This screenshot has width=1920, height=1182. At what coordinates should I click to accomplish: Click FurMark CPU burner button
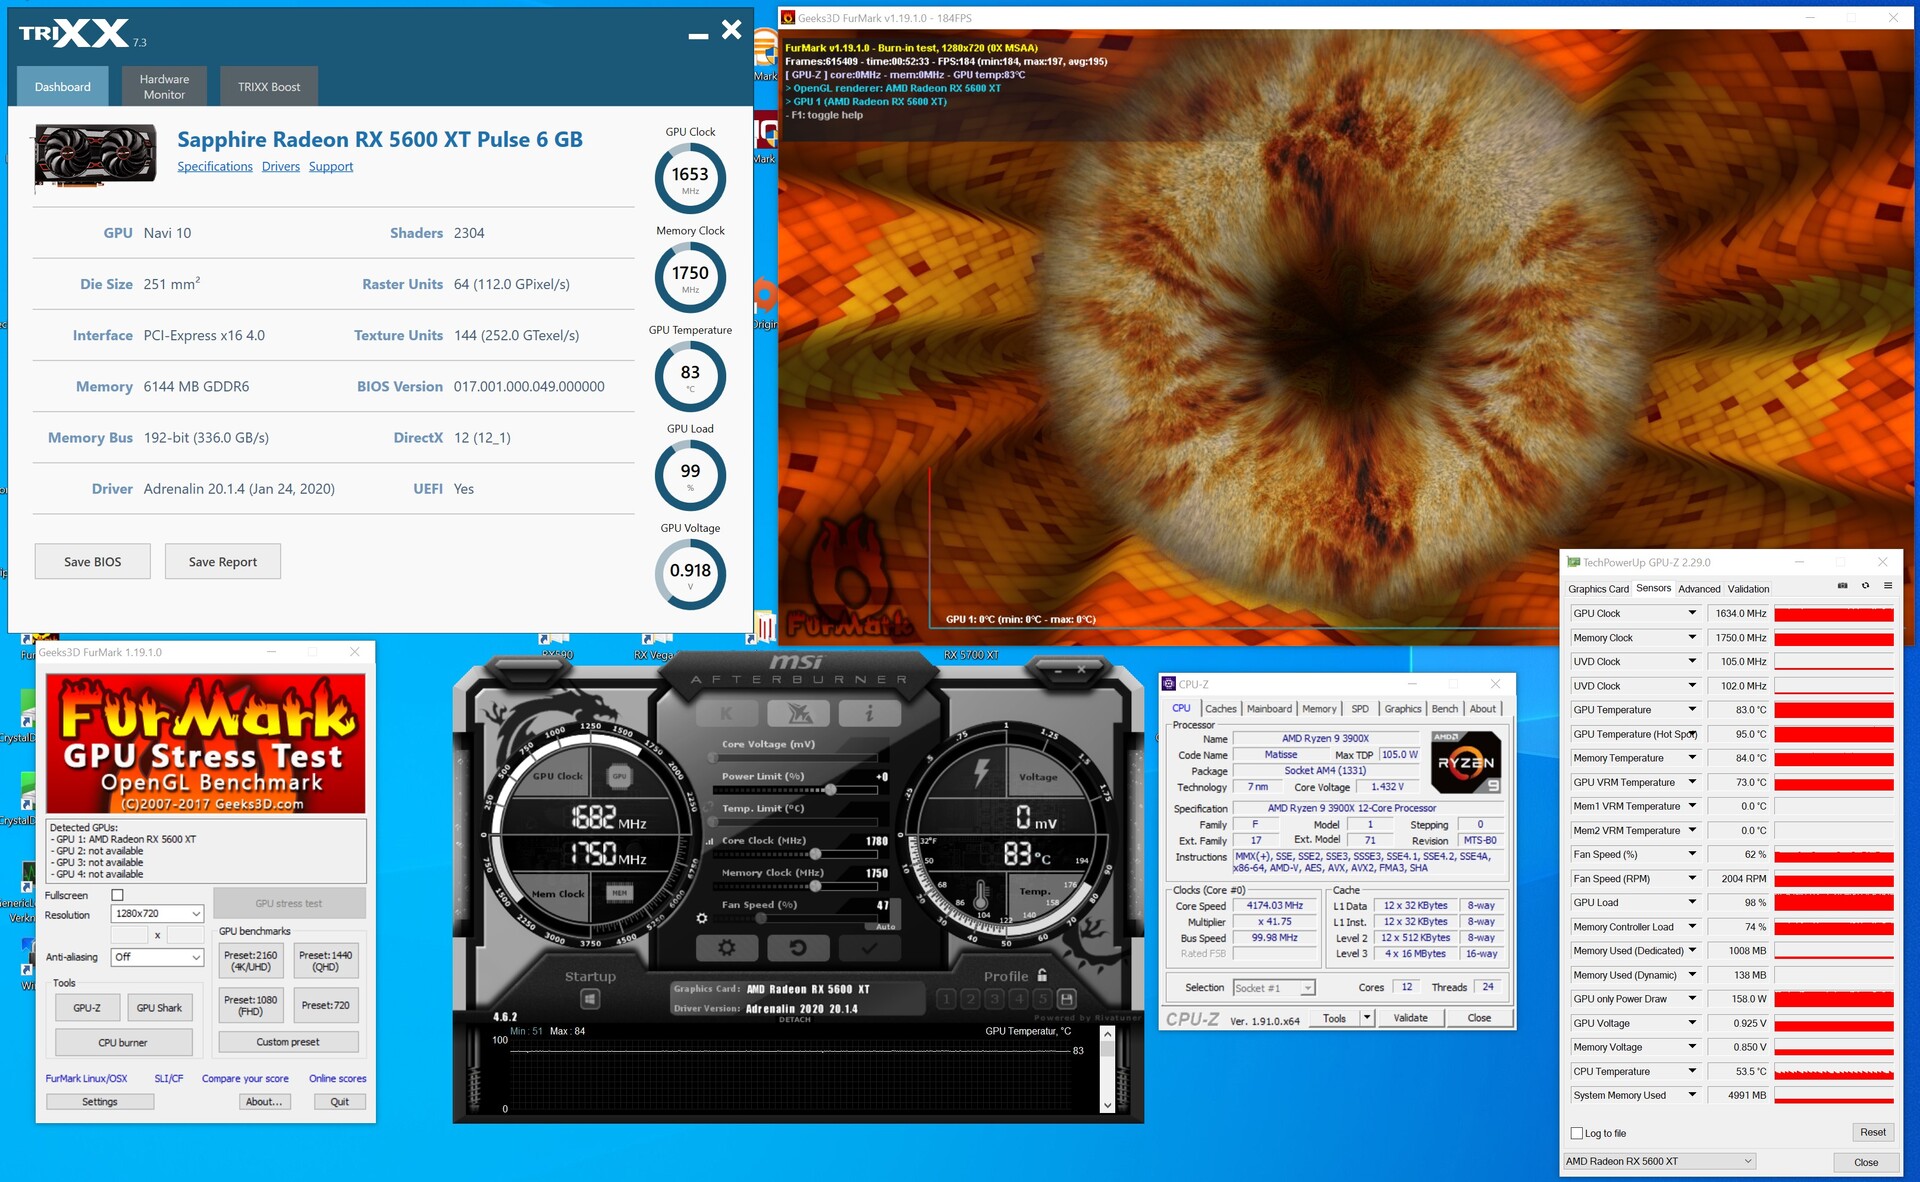click(x=123, y=1043)
